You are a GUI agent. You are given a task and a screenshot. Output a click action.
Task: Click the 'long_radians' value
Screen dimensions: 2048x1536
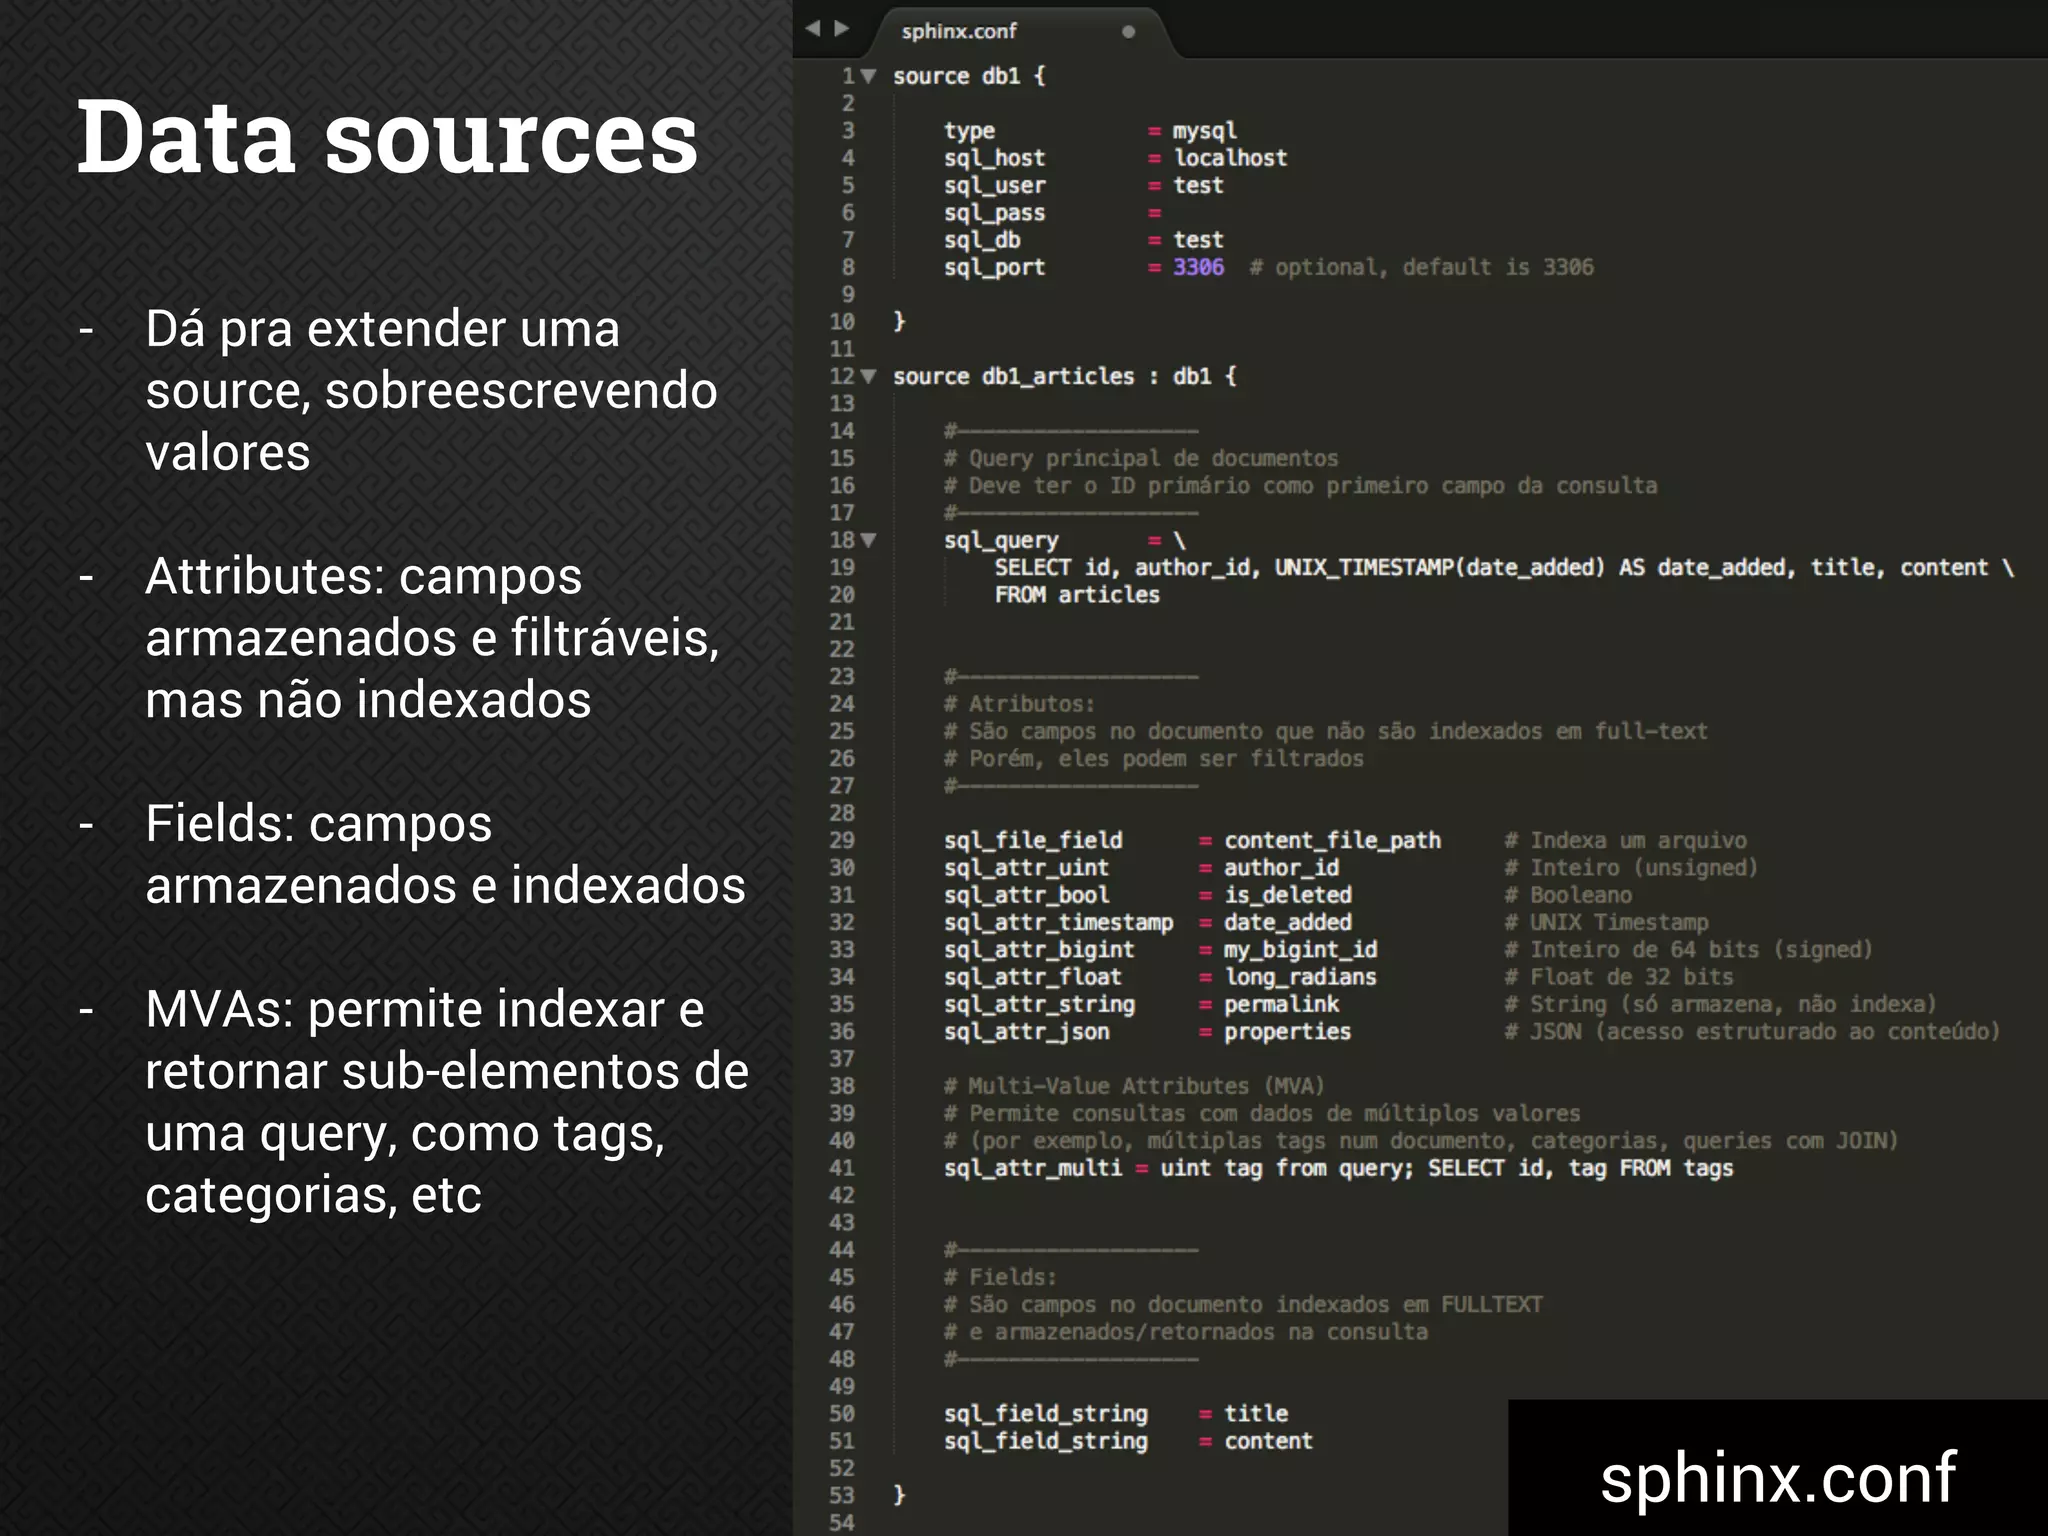(1301, 977)
